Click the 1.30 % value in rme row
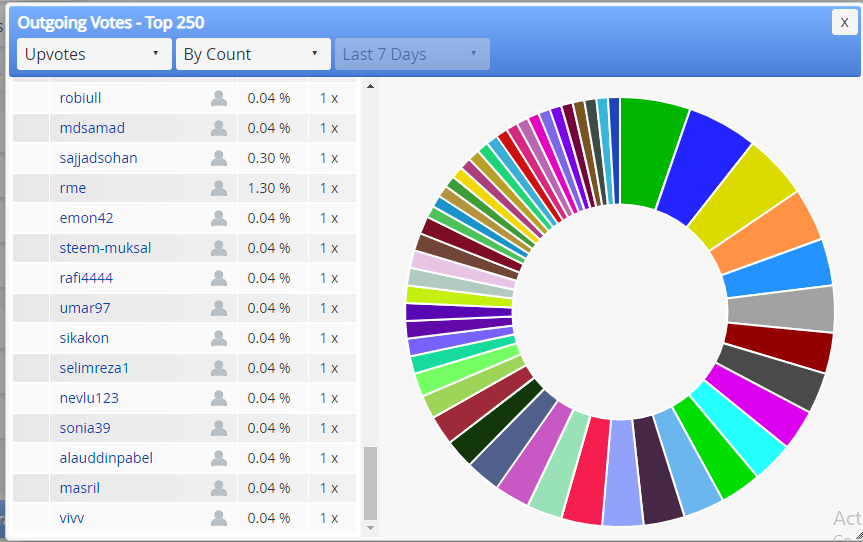 pos(269,188)
